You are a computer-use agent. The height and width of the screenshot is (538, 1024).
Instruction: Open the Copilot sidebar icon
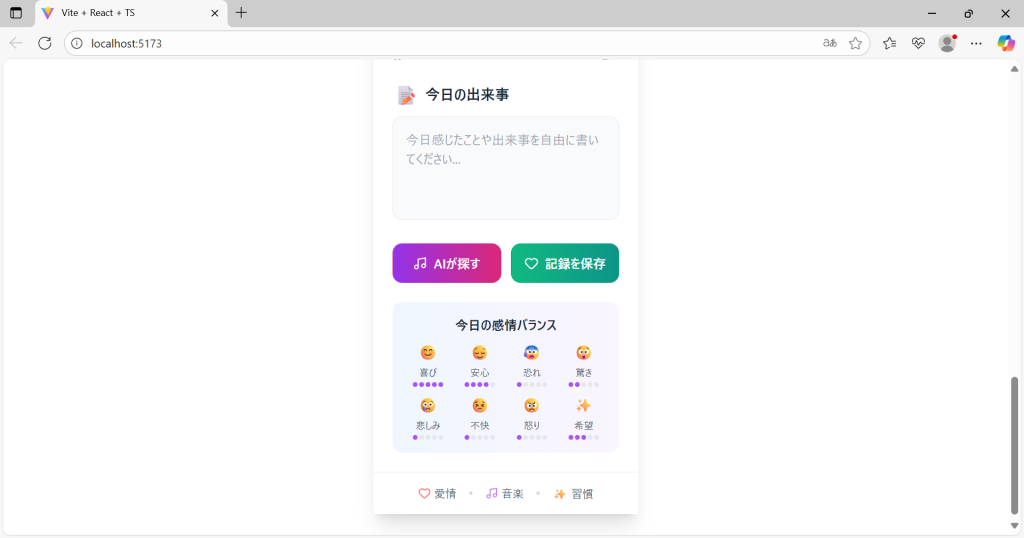pos(1006,43)
